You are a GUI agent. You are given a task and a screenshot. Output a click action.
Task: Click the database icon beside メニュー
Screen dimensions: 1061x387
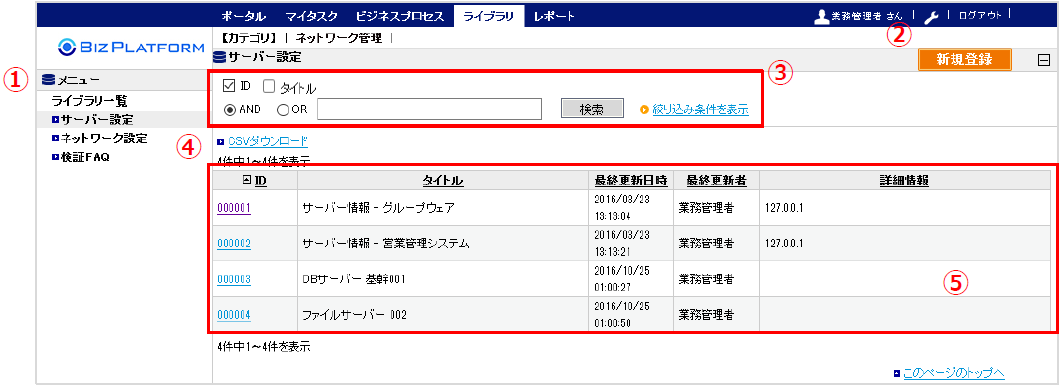tap(47, 79)
